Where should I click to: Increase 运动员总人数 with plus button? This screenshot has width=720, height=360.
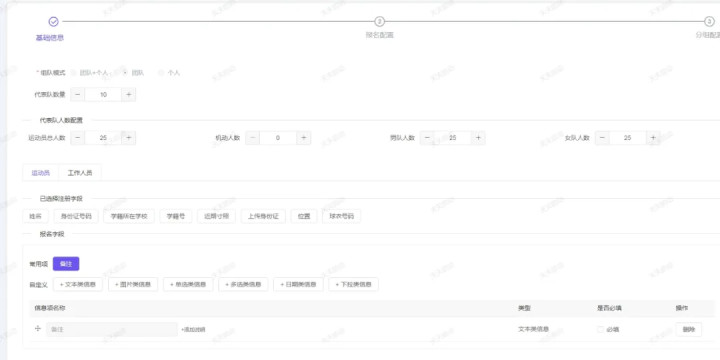tap(129, 138)
